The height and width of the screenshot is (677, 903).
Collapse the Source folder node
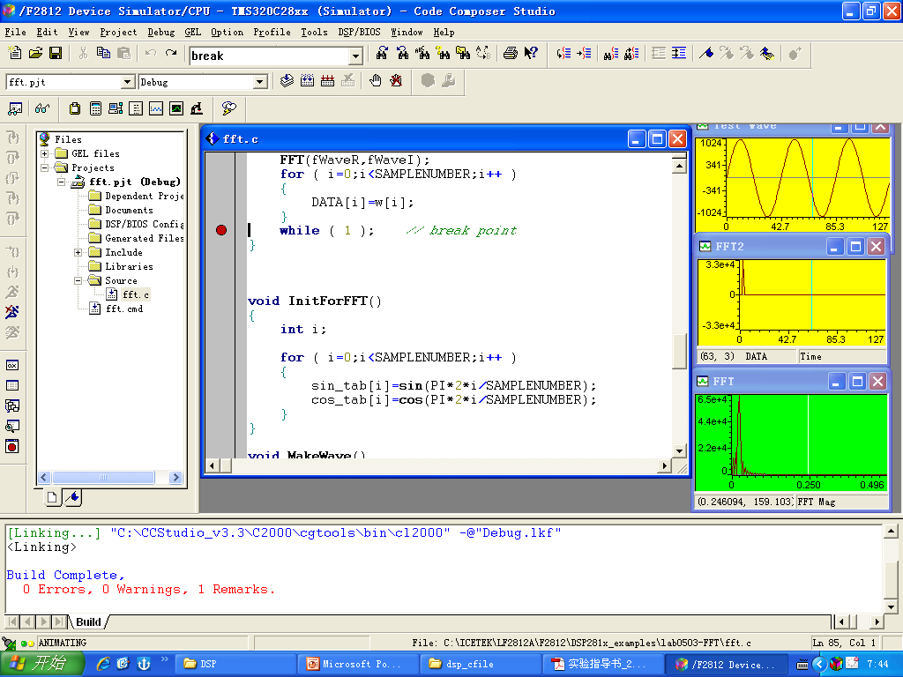pyautogui.click(x=78, y=280)
